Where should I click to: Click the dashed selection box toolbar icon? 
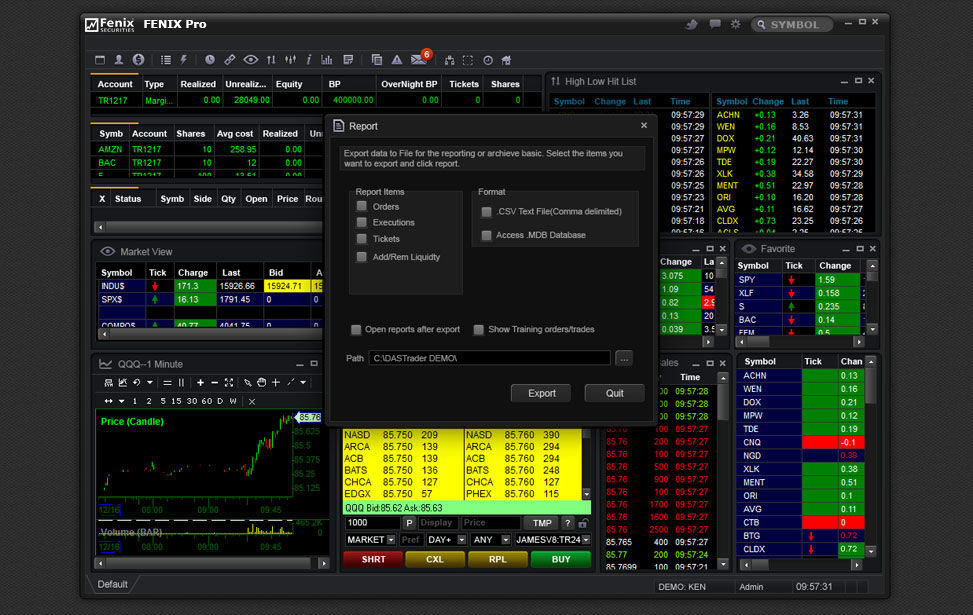point(468,60)
